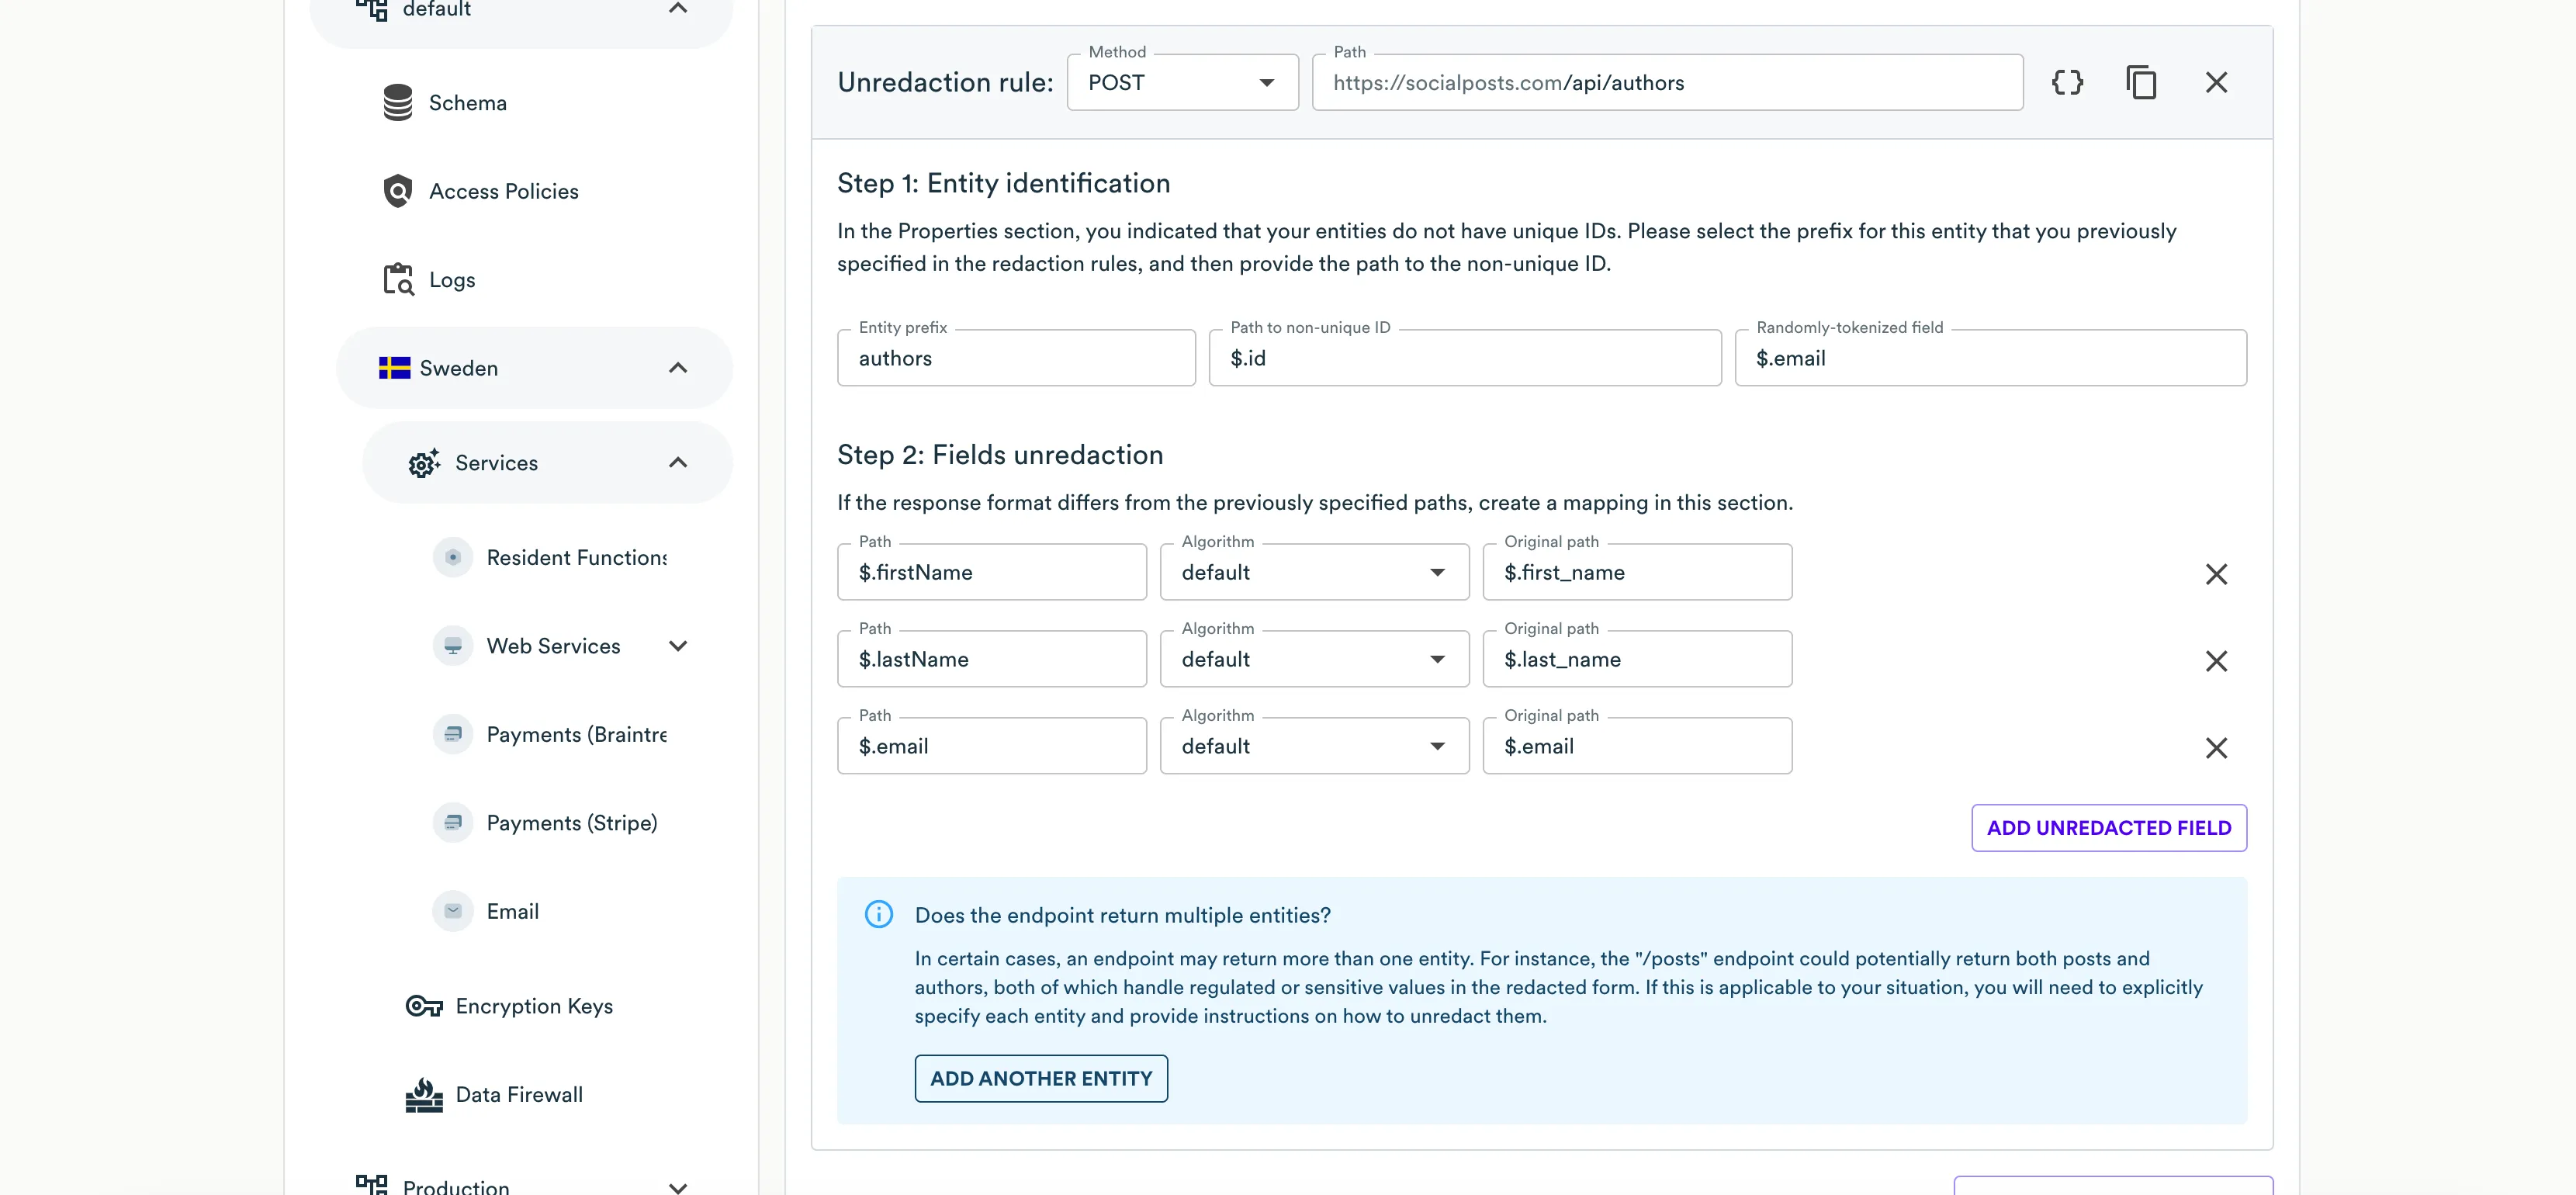This screenshot has width=2576, height=1195.
Task: Select Payments (Stripe) service
Action: 571,823
